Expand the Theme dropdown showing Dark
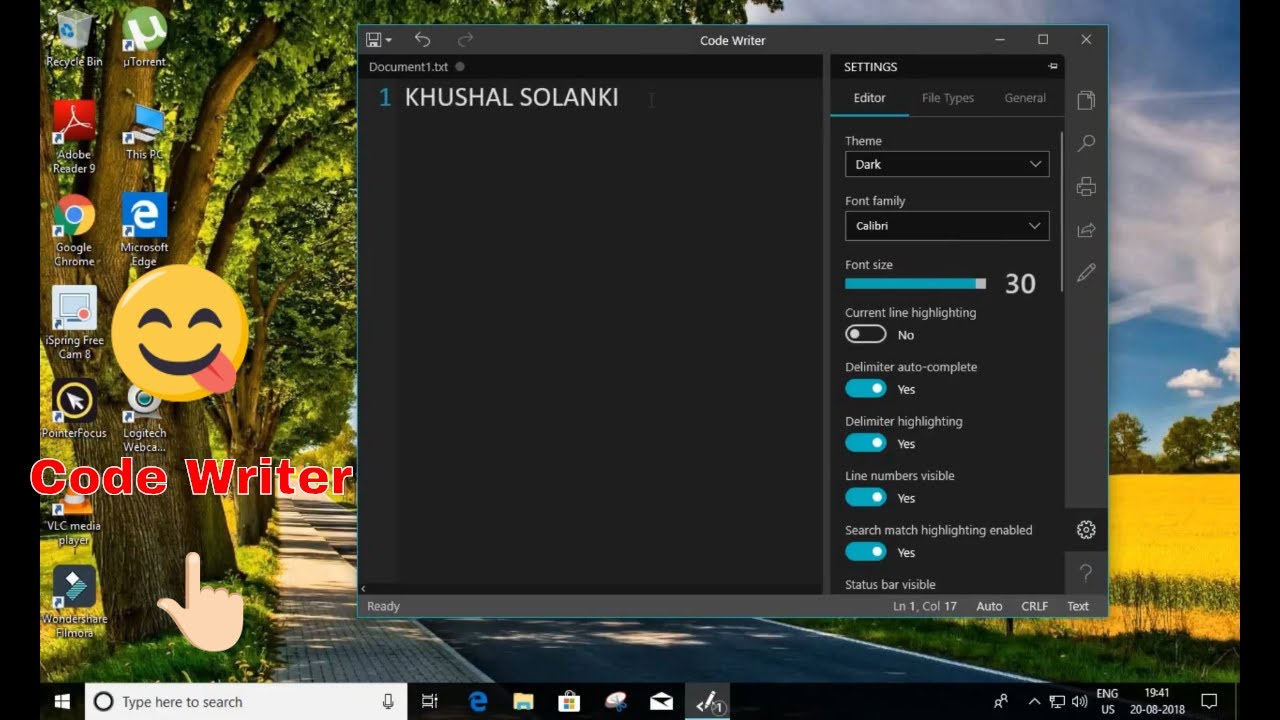 [947, 164]
